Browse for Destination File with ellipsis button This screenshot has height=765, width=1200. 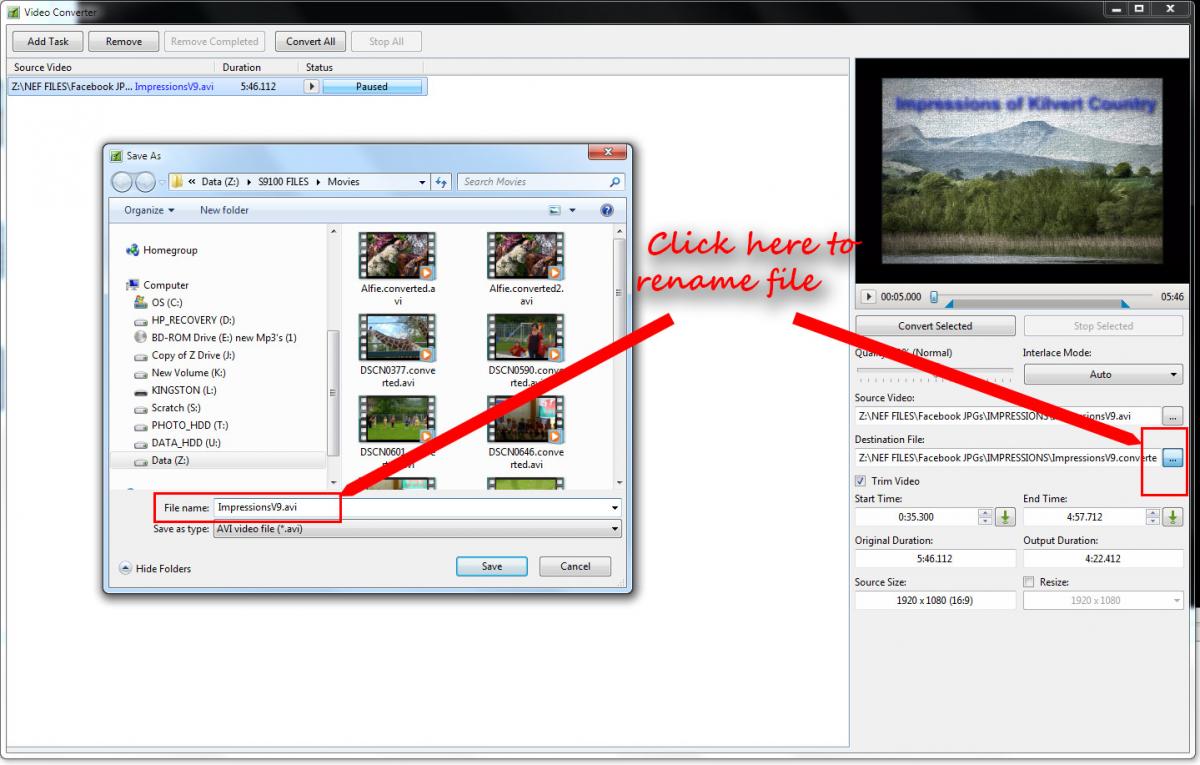1173,457
